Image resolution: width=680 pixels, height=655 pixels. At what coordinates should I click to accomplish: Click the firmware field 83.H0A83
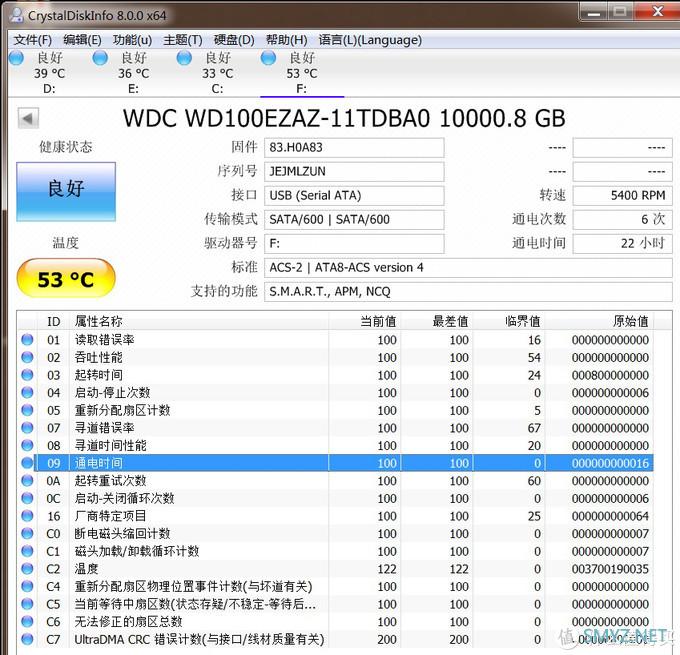pos(354,147)
